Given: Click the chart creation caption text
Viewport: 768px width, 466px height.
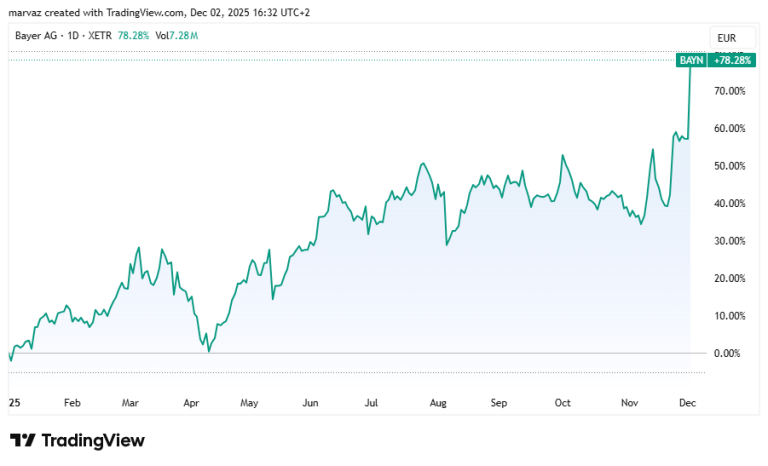Looking at the screenshot, I should (x=159, y=13).
